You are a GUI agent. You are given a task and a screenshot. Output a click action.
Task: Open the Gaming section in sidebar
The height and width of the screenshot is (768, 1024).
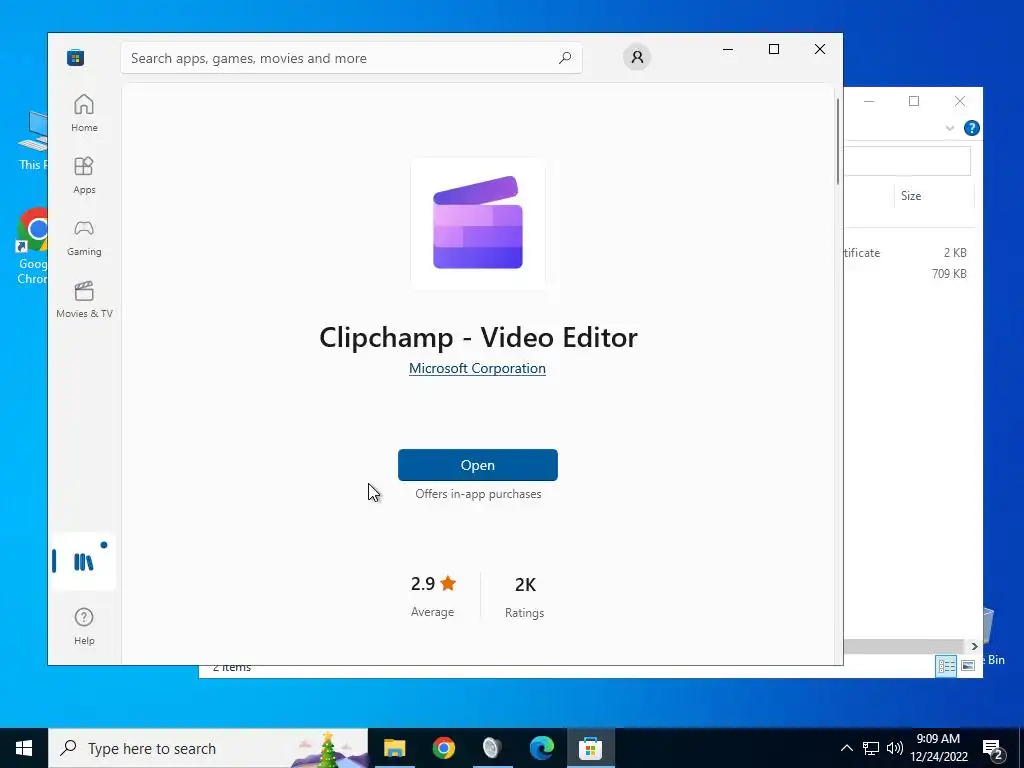point(84,237)
